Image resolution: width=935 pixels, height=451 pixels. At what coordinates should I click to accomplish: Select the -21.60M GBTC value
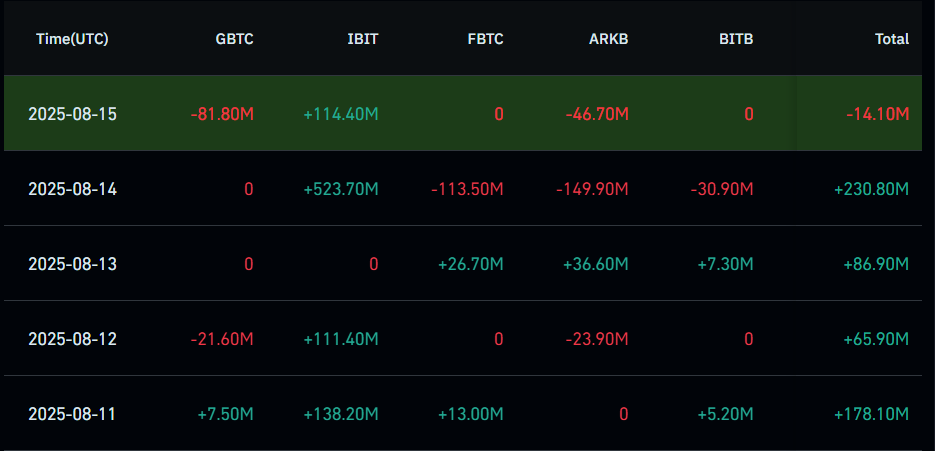click(x=222, y=339)
